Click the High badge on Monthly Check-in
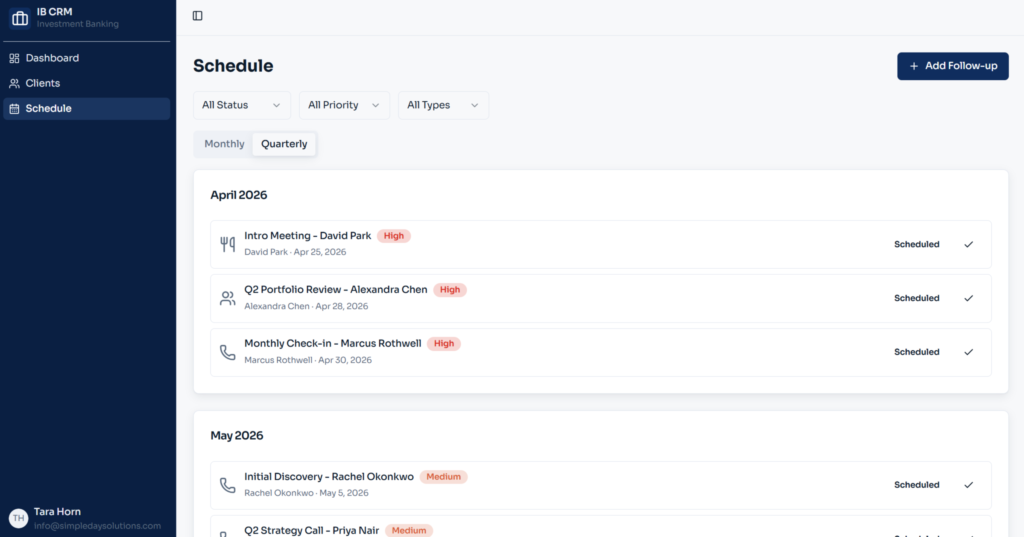 point(444,344)
